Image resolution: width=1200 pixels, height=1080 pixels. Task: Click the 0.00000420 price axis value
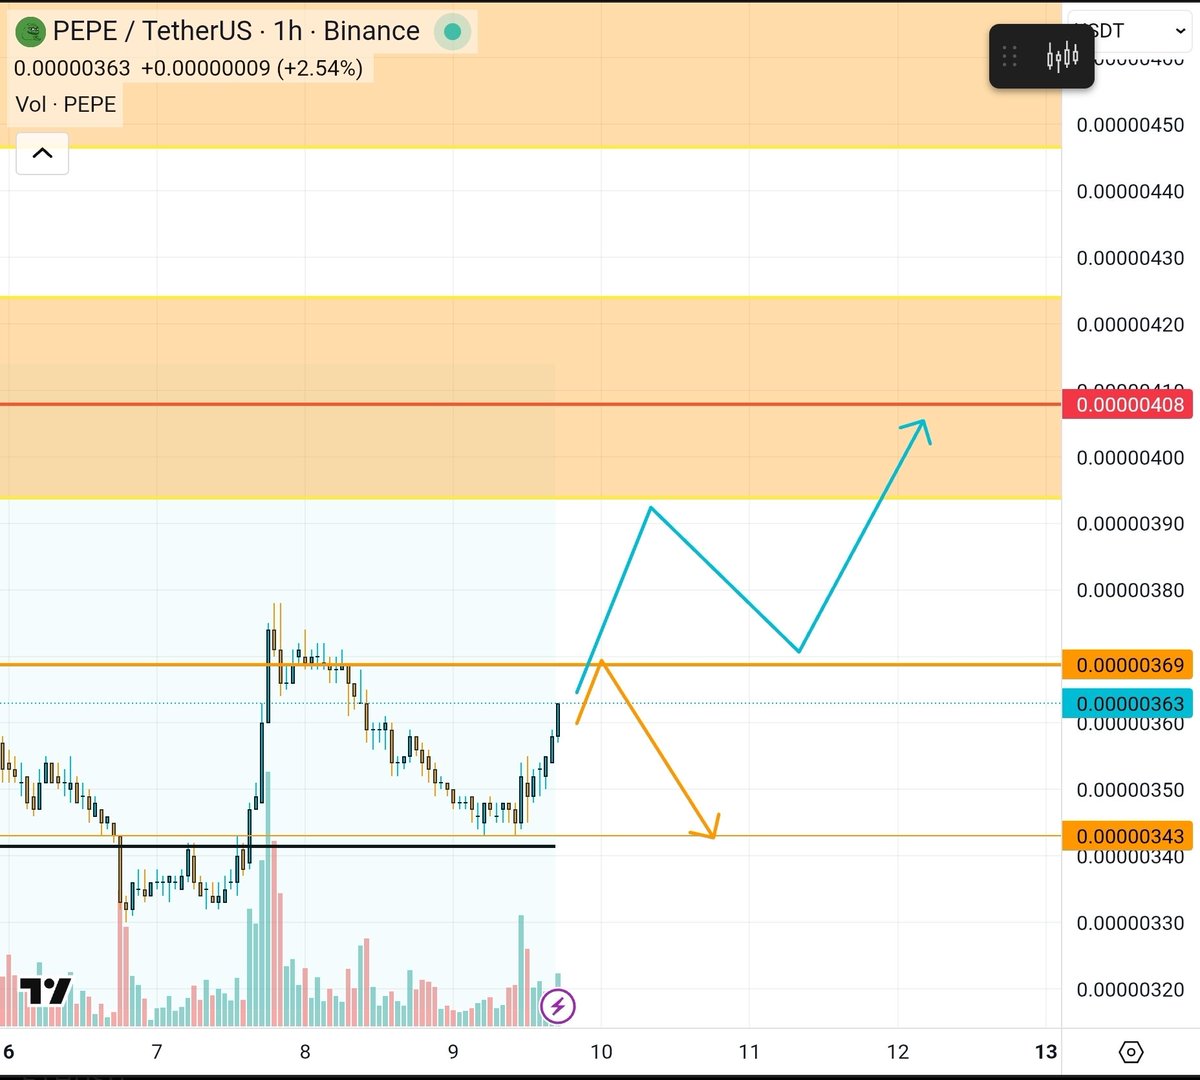[x=1130, y=324]
